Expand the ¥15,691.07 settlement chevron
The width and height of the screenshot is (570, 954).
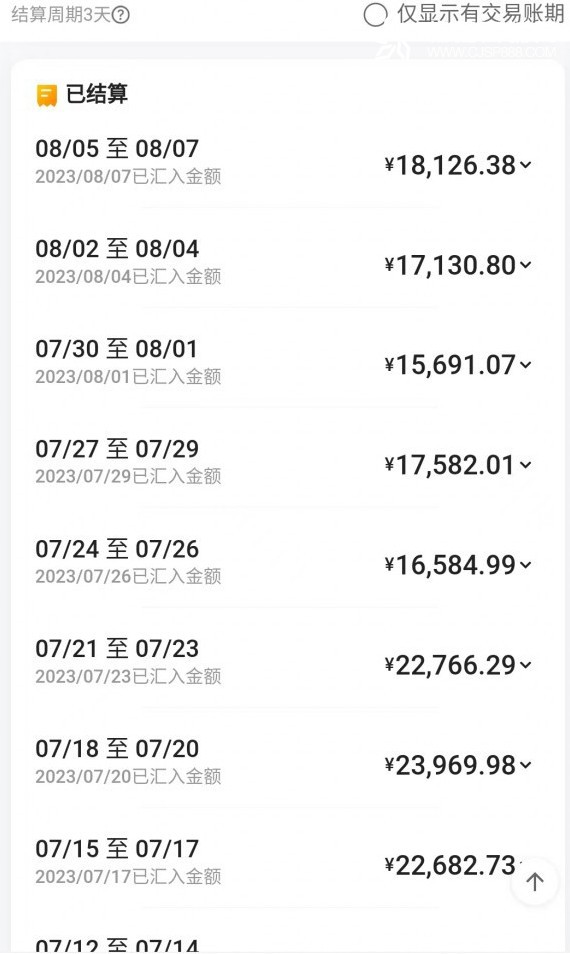(526, 364)
